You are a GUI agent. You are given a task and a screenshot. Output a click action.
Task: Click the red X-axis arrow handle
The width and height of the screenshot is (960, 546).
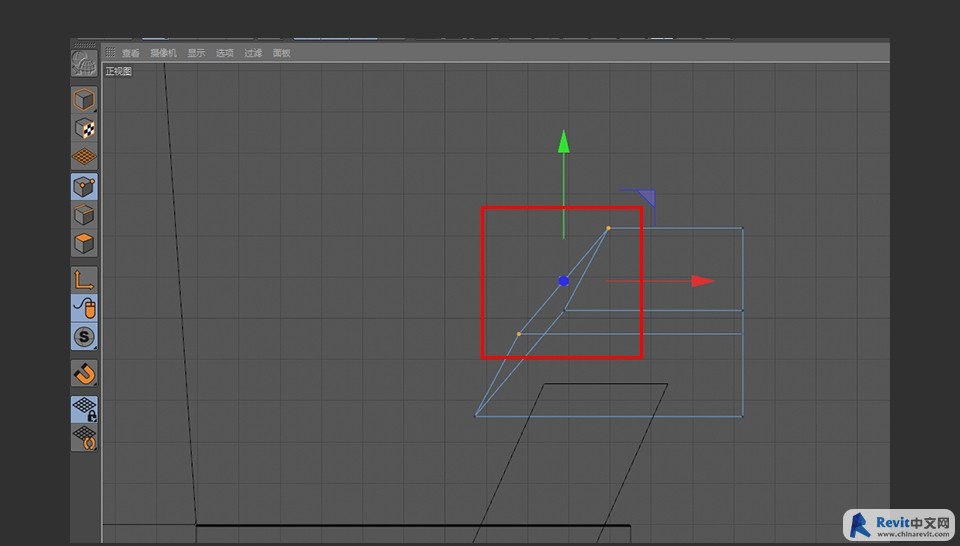(703, 281)
